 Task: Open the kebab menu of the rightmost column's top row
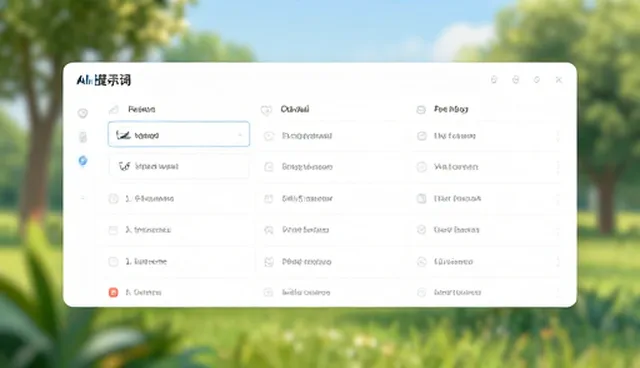(558, 136)
